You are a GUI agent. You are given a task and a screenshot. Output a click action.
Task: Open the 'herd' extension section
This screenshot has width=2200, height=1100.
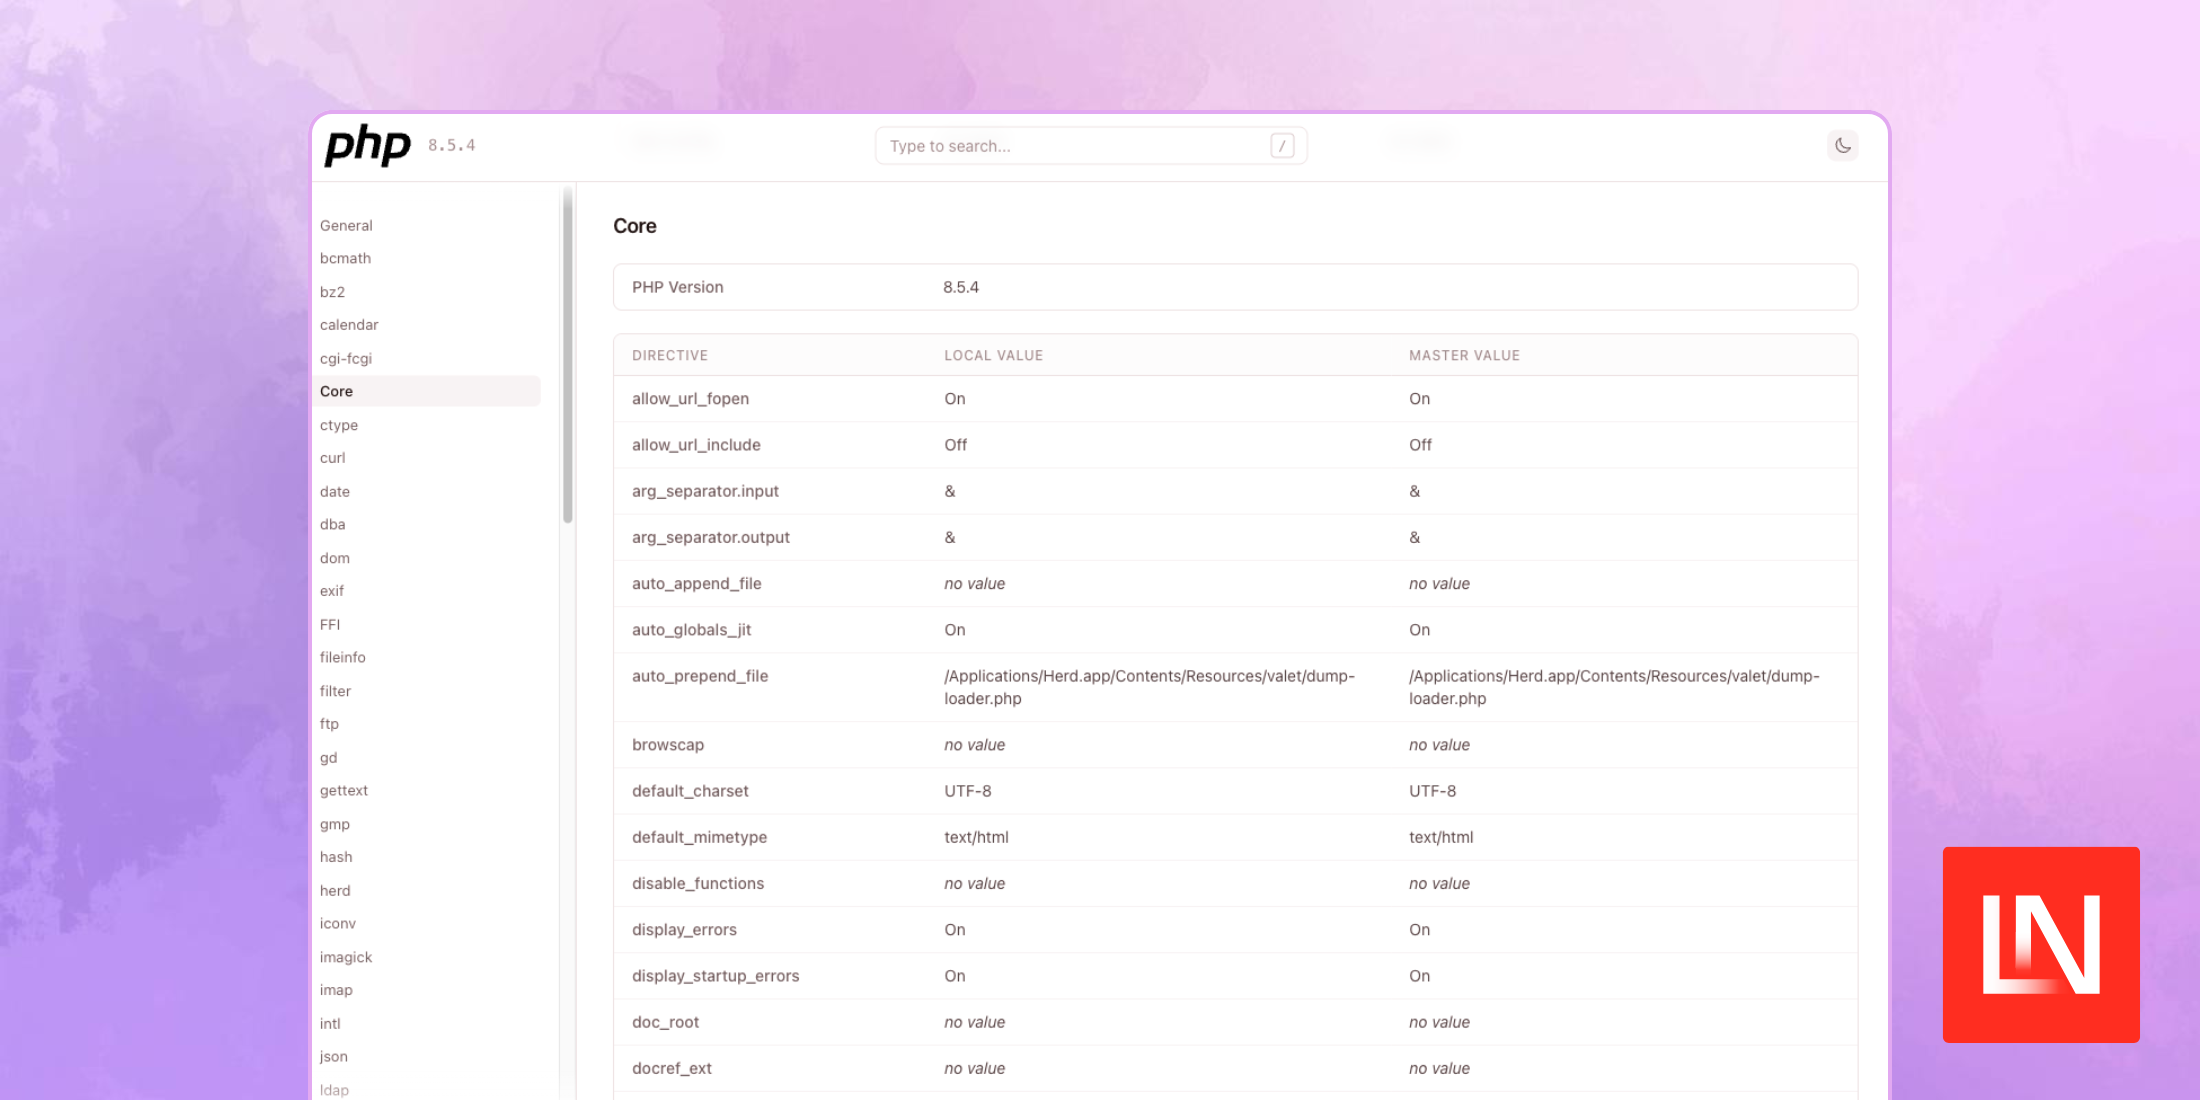coord(335,890)
